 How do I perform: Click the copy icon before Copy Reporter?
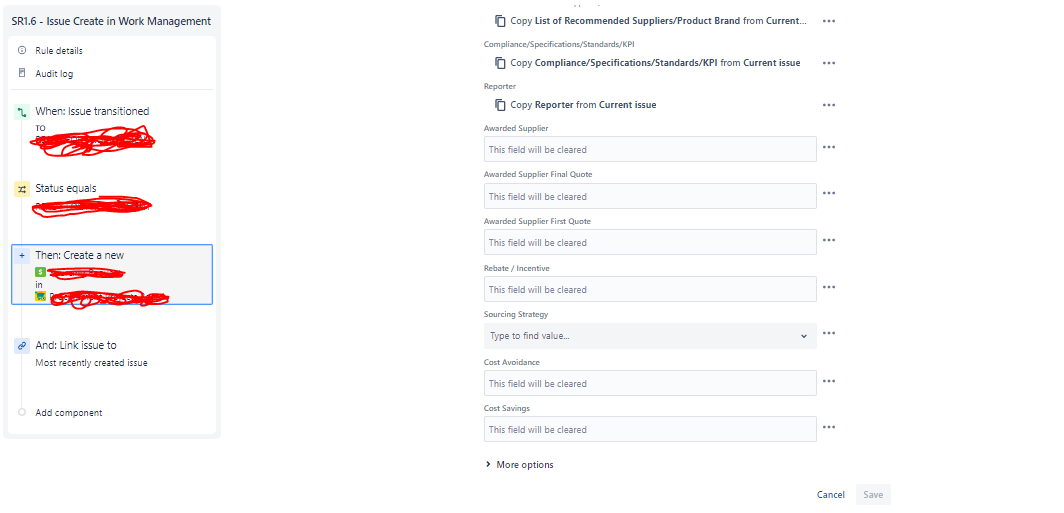(500, 105)
